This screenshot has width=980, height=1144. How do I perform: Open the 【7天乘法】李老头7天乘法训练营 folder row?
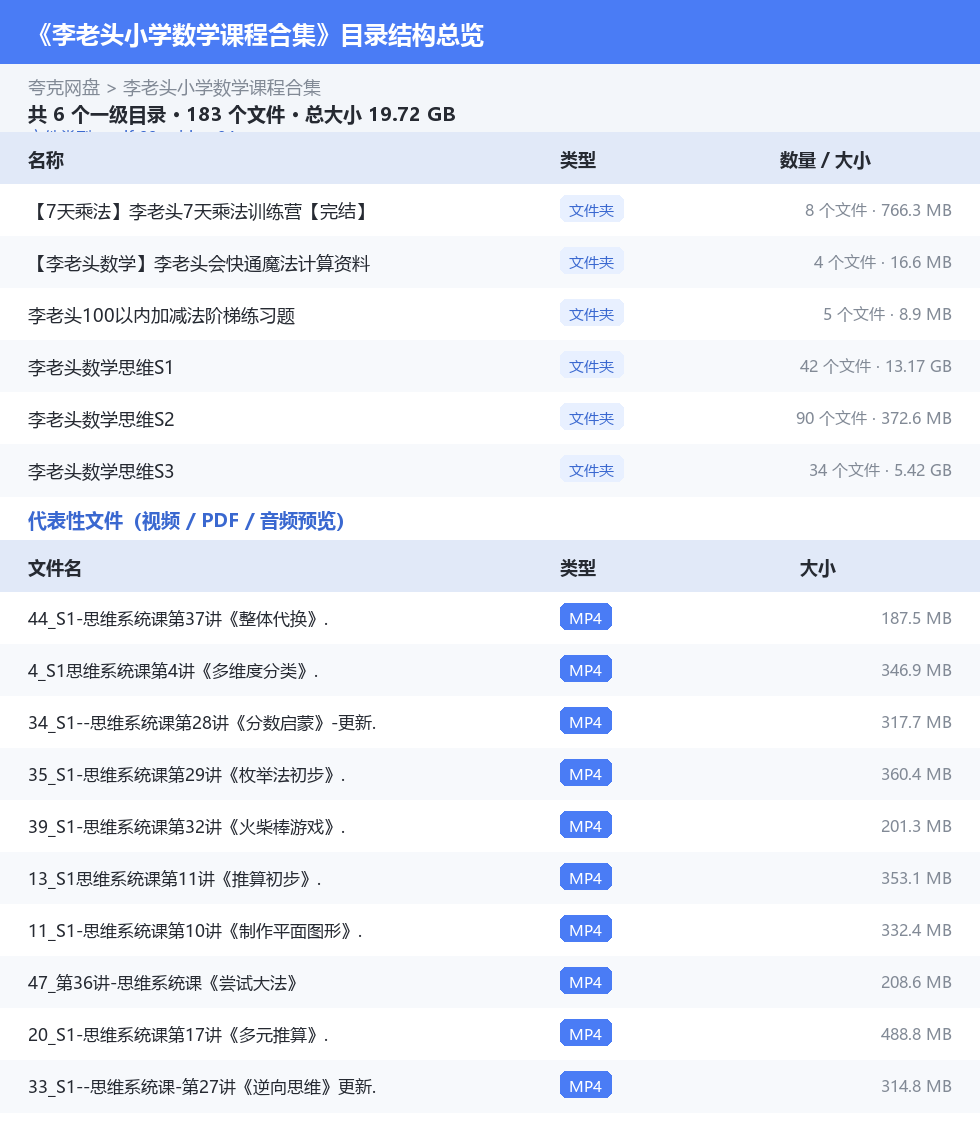(490, 210)
